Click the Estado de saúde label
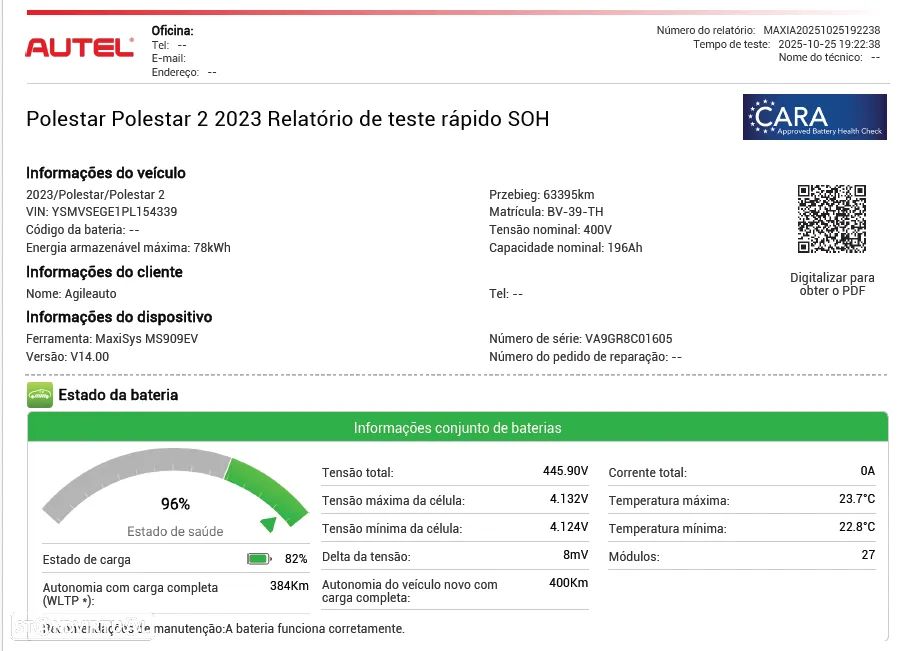This screenshot has width=910, height=651. (175, 531)
